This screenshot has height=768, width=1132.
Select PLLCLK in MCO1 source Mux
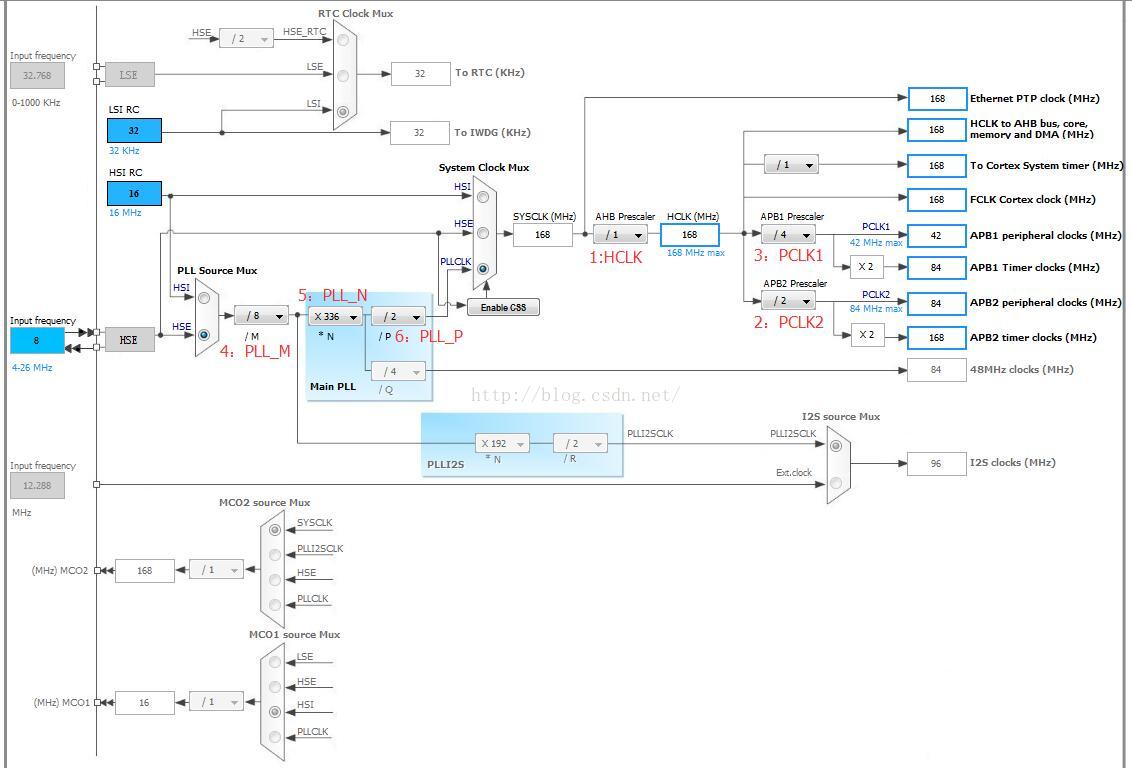[275, 737]
